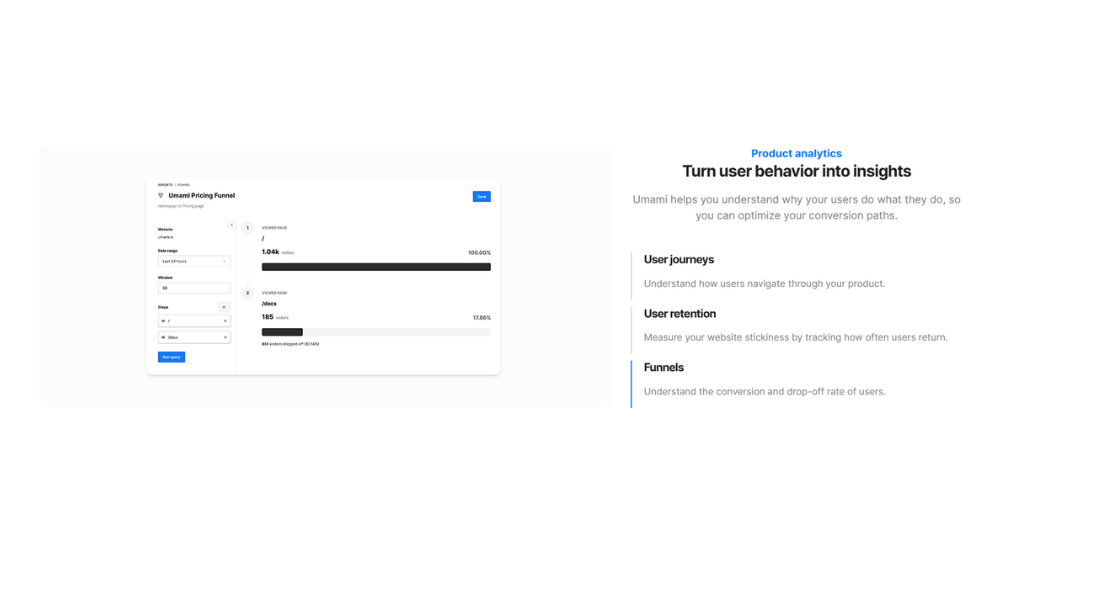Click the Window input field

coord(194,288)
